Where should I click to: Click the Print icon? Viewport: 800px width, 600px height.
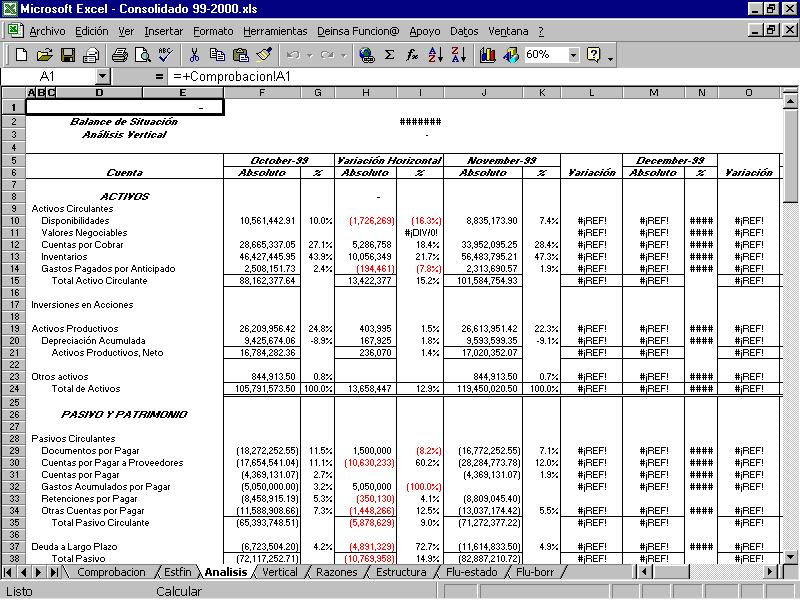tap(119, 55)
